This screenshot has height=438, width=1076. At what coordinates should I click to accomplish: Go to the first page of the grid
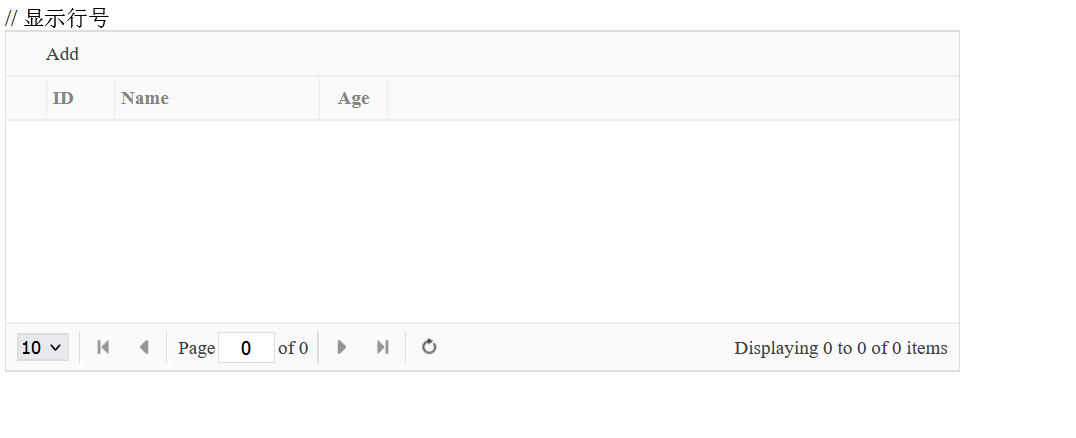point(103,347)
